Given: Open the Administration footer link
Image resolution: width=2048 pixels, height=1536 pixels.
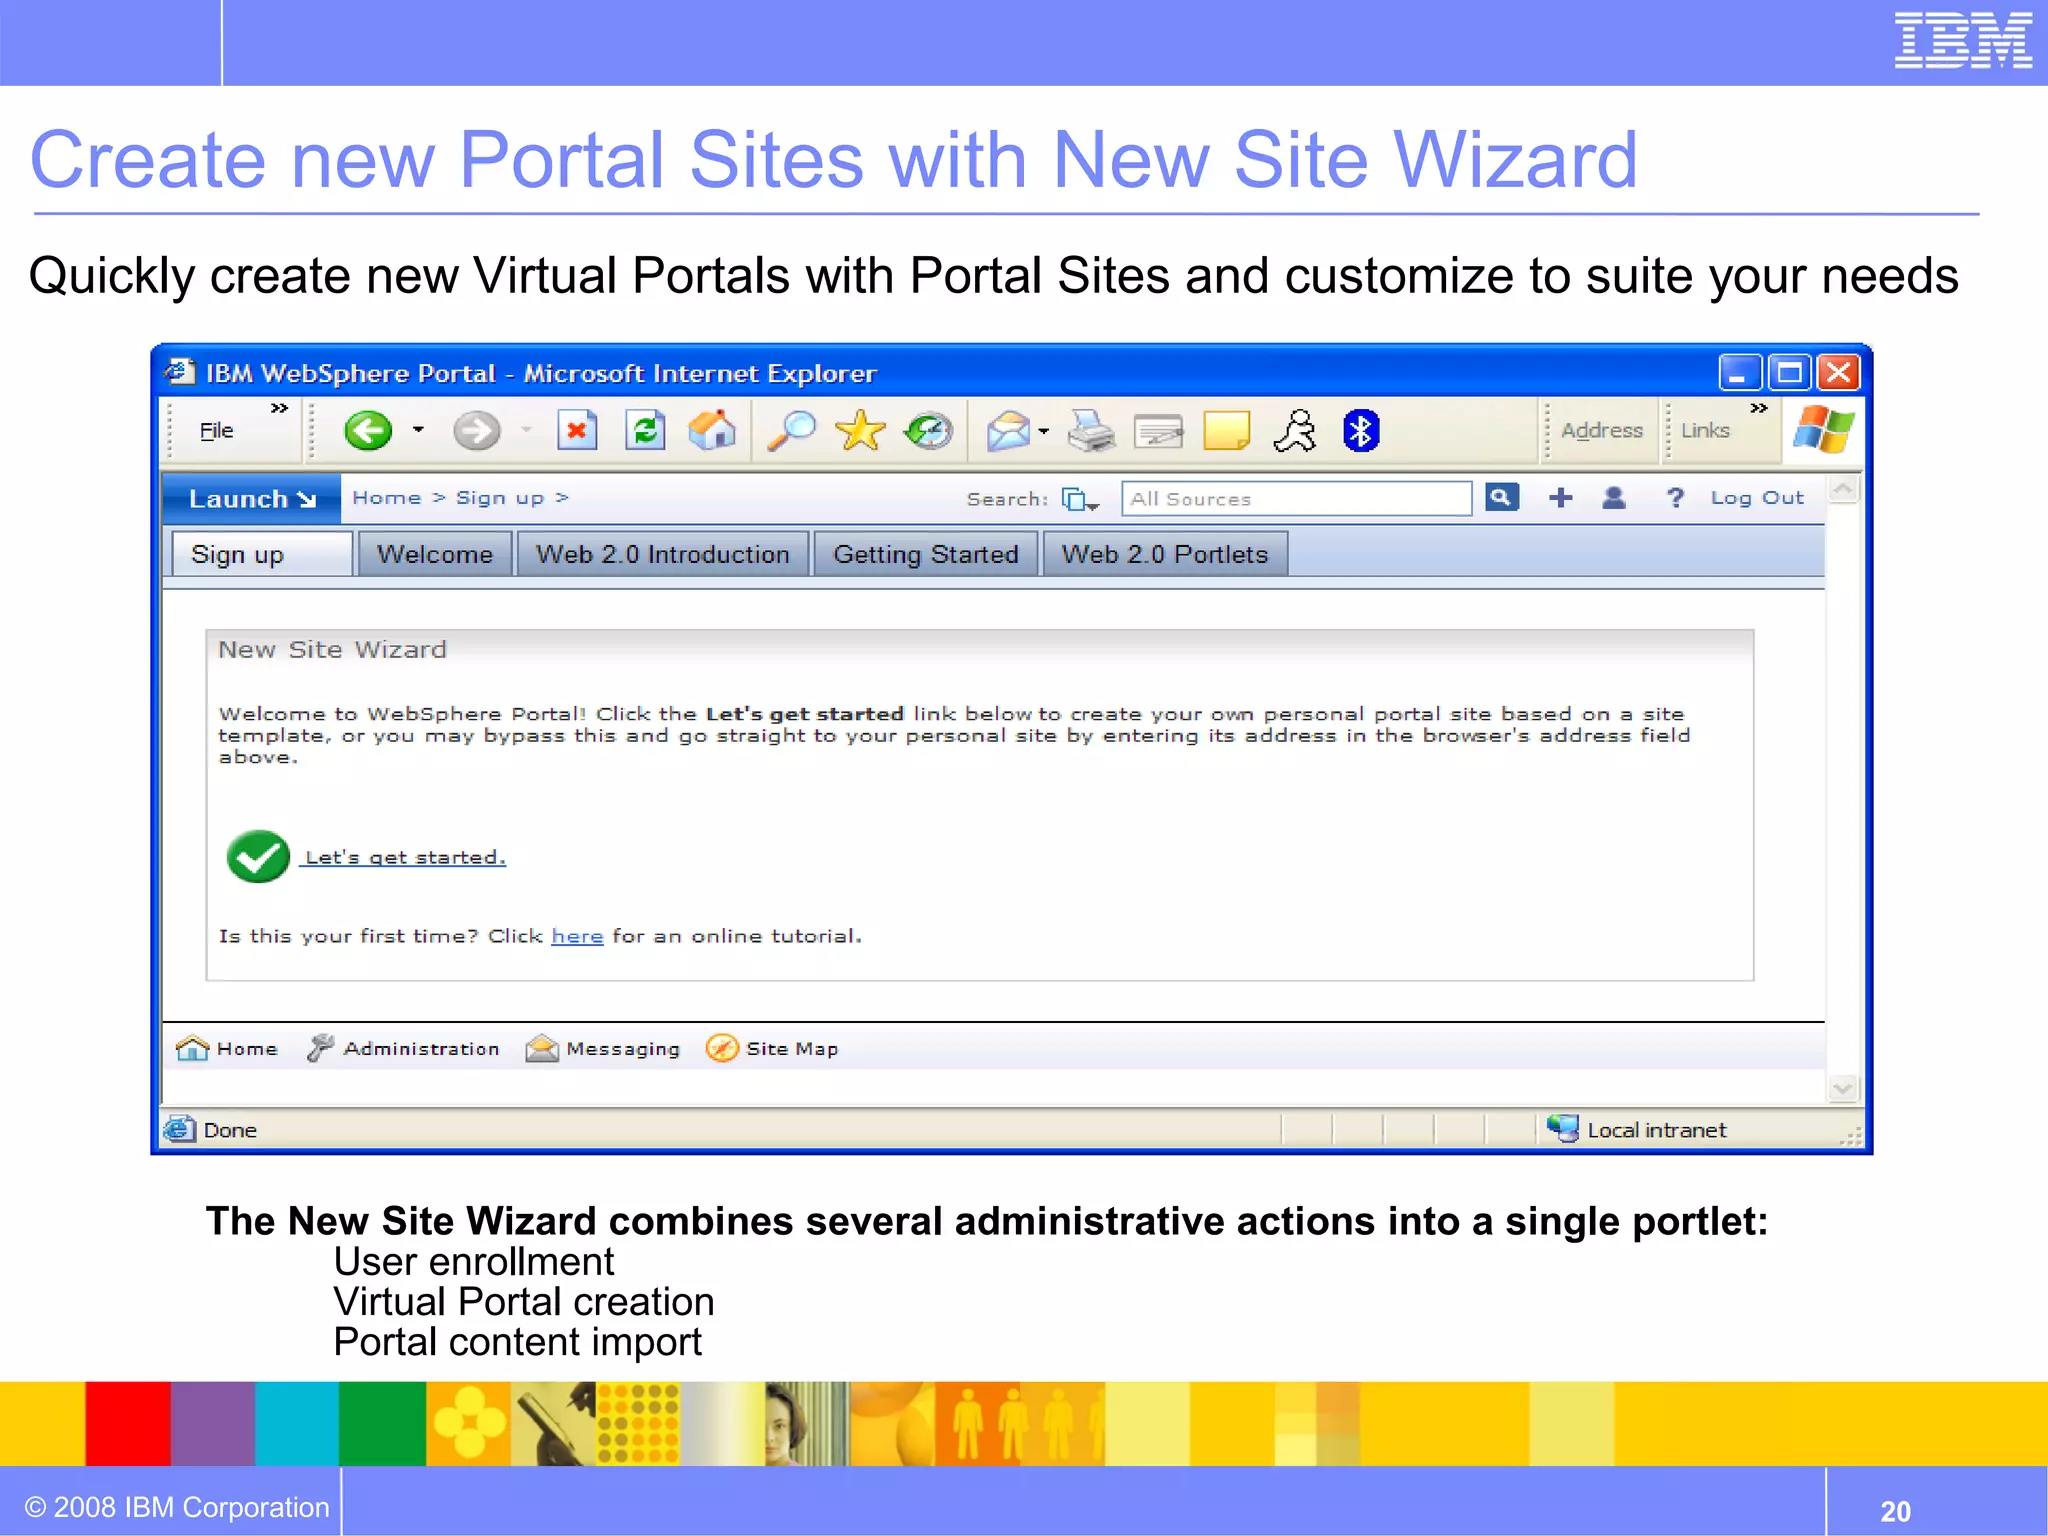Looking at the screenshot, I should 403,1048.
